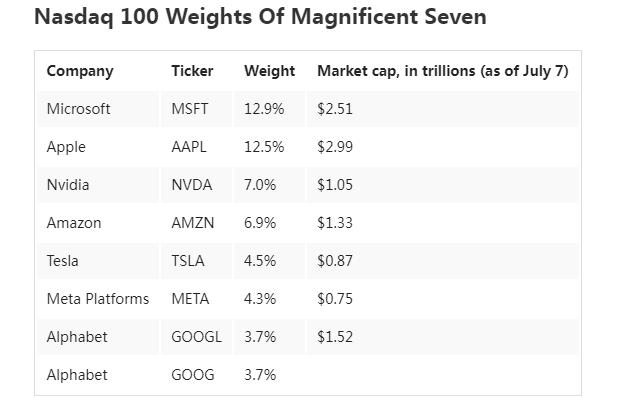Select the Nvidia company name
The image size is (624, 402).
68,185
